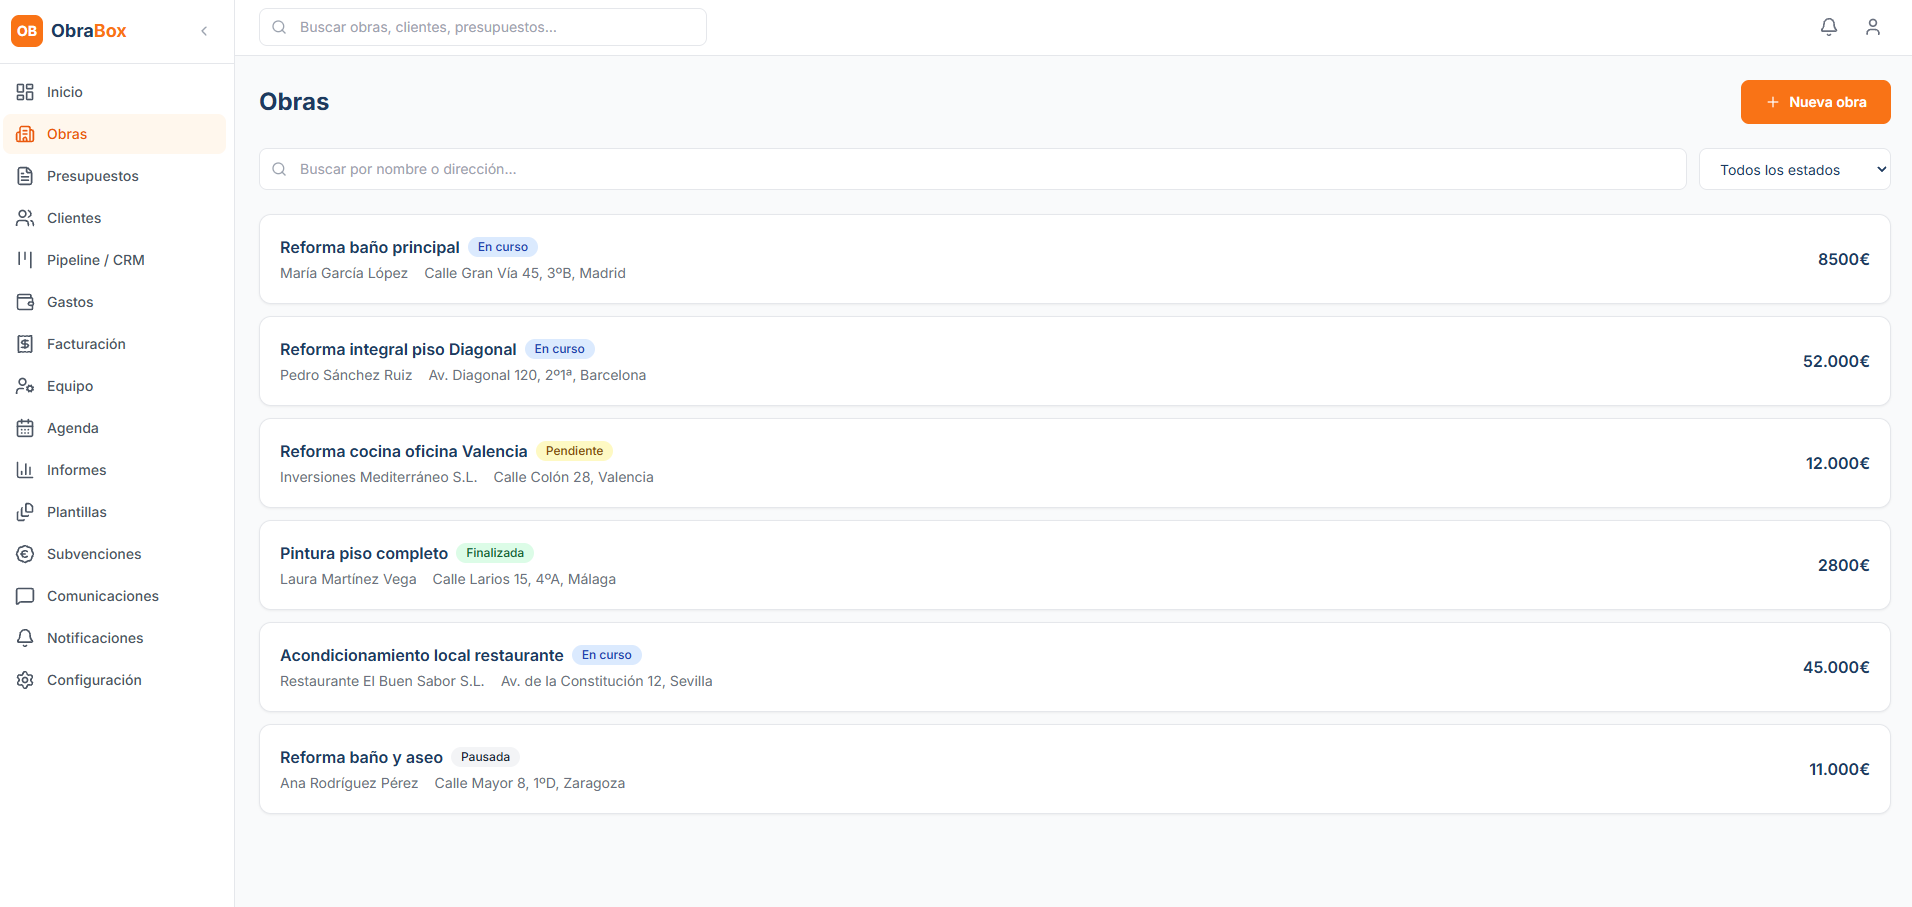Click client name Ana Rodríguez Pérez

point(349,783)
